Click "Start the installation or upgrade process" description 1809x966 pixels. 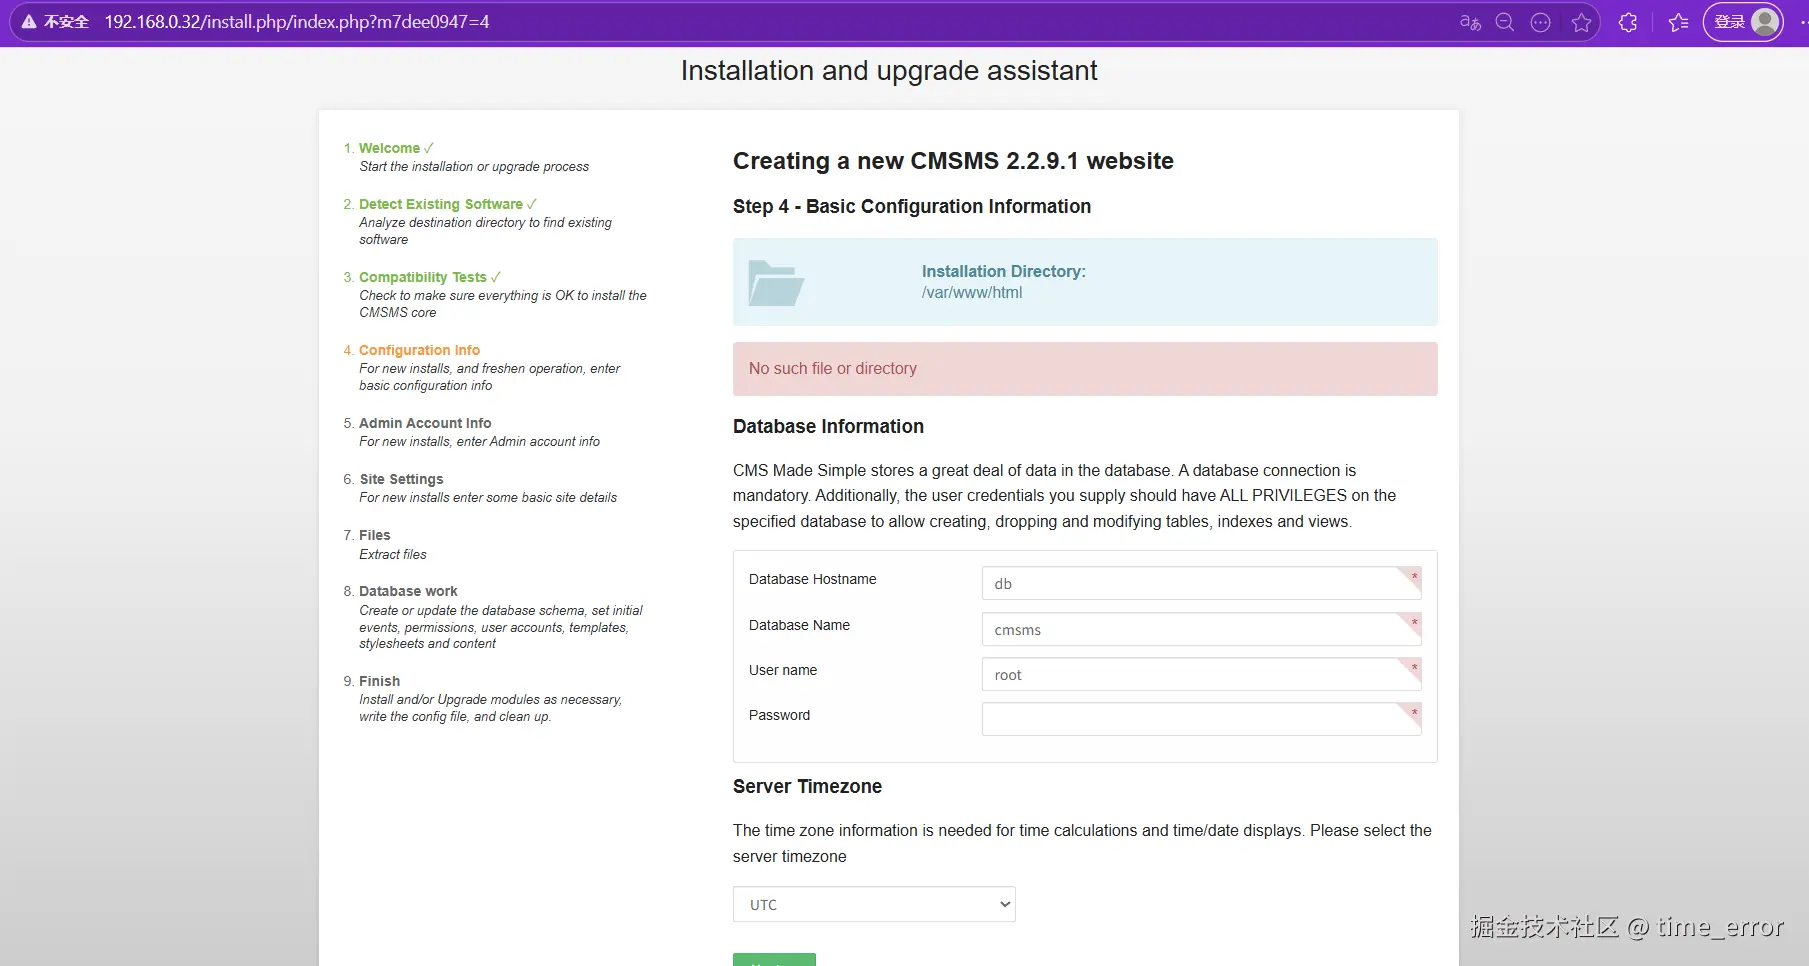[x=474, y=167]
